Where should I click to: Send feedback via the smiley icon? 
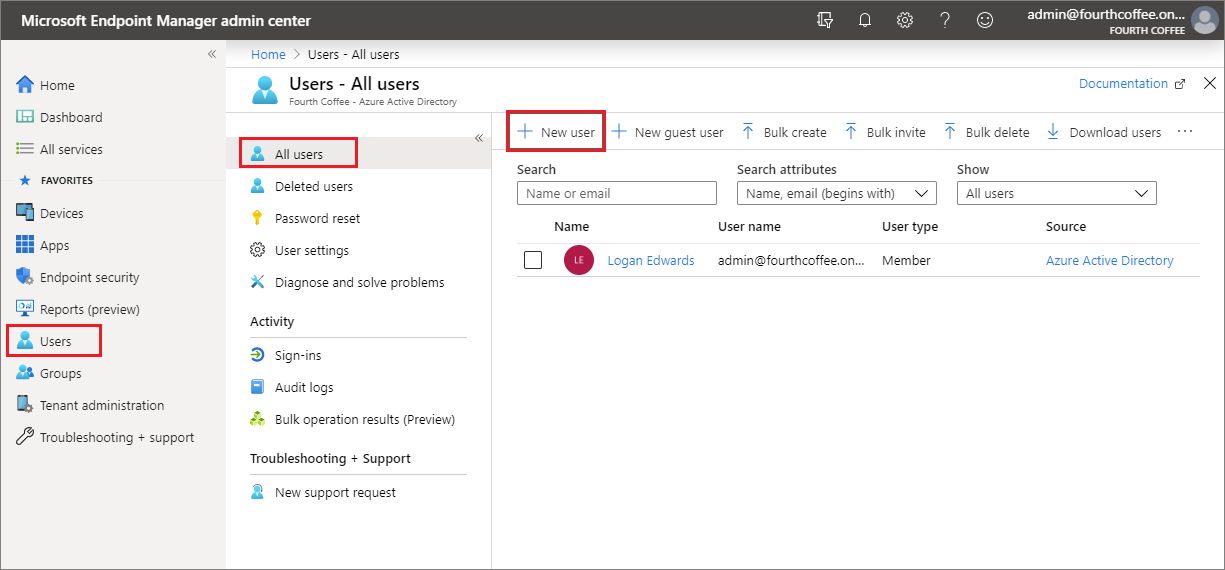pyautogui.click(x=985, y=20)
